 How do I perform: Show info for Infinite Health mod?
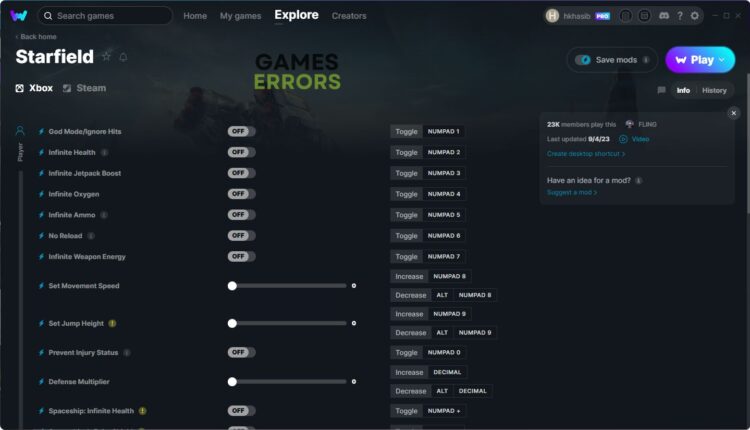tap(104, 152)
